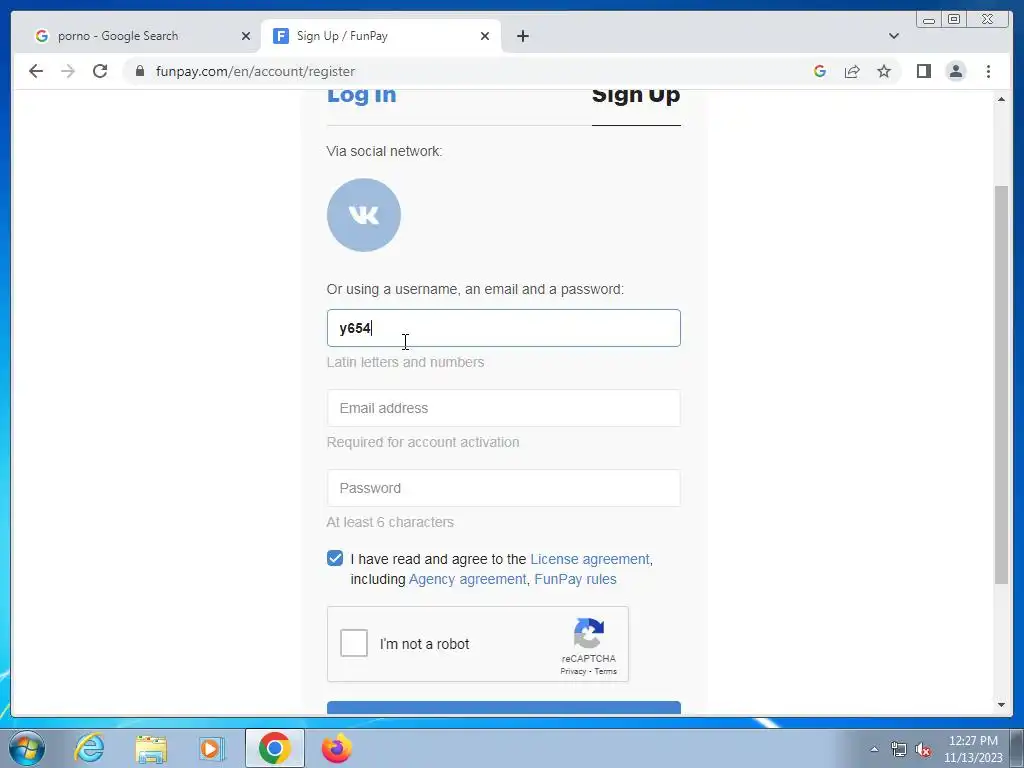This screenshot has height=768, width=1024.
Task: Open a new tab with plus button
Action: (522, 36)
